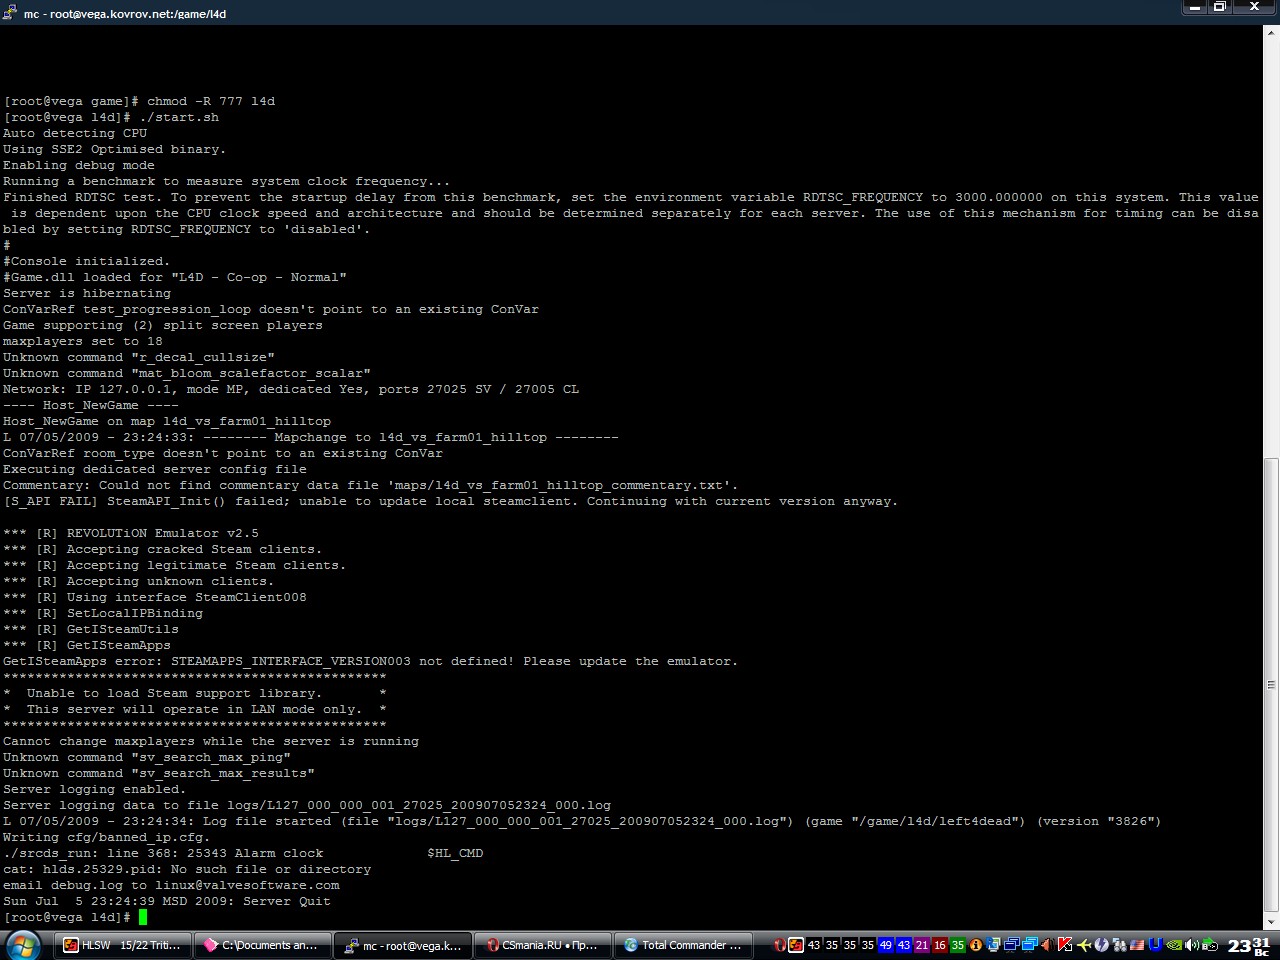Click 'Writing cfg/banned_ip.cfg.' line
The image size is (1280, 960).
coord(107,837)
